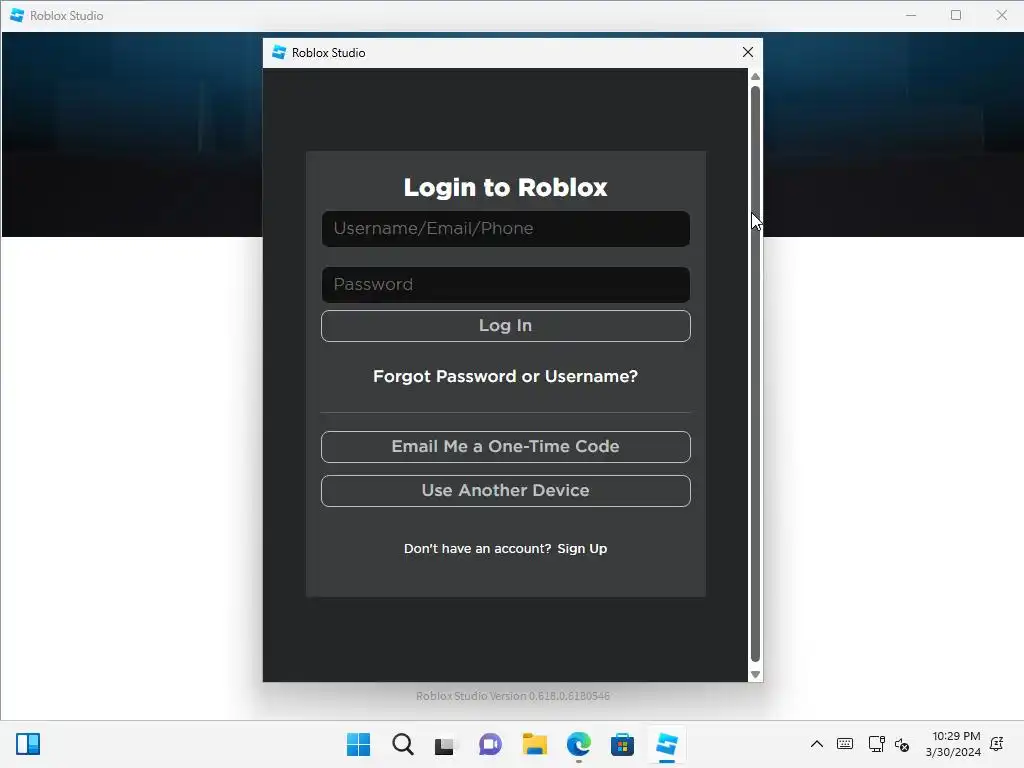
Task: Open taskbar Search
Action: click(403, 744)
